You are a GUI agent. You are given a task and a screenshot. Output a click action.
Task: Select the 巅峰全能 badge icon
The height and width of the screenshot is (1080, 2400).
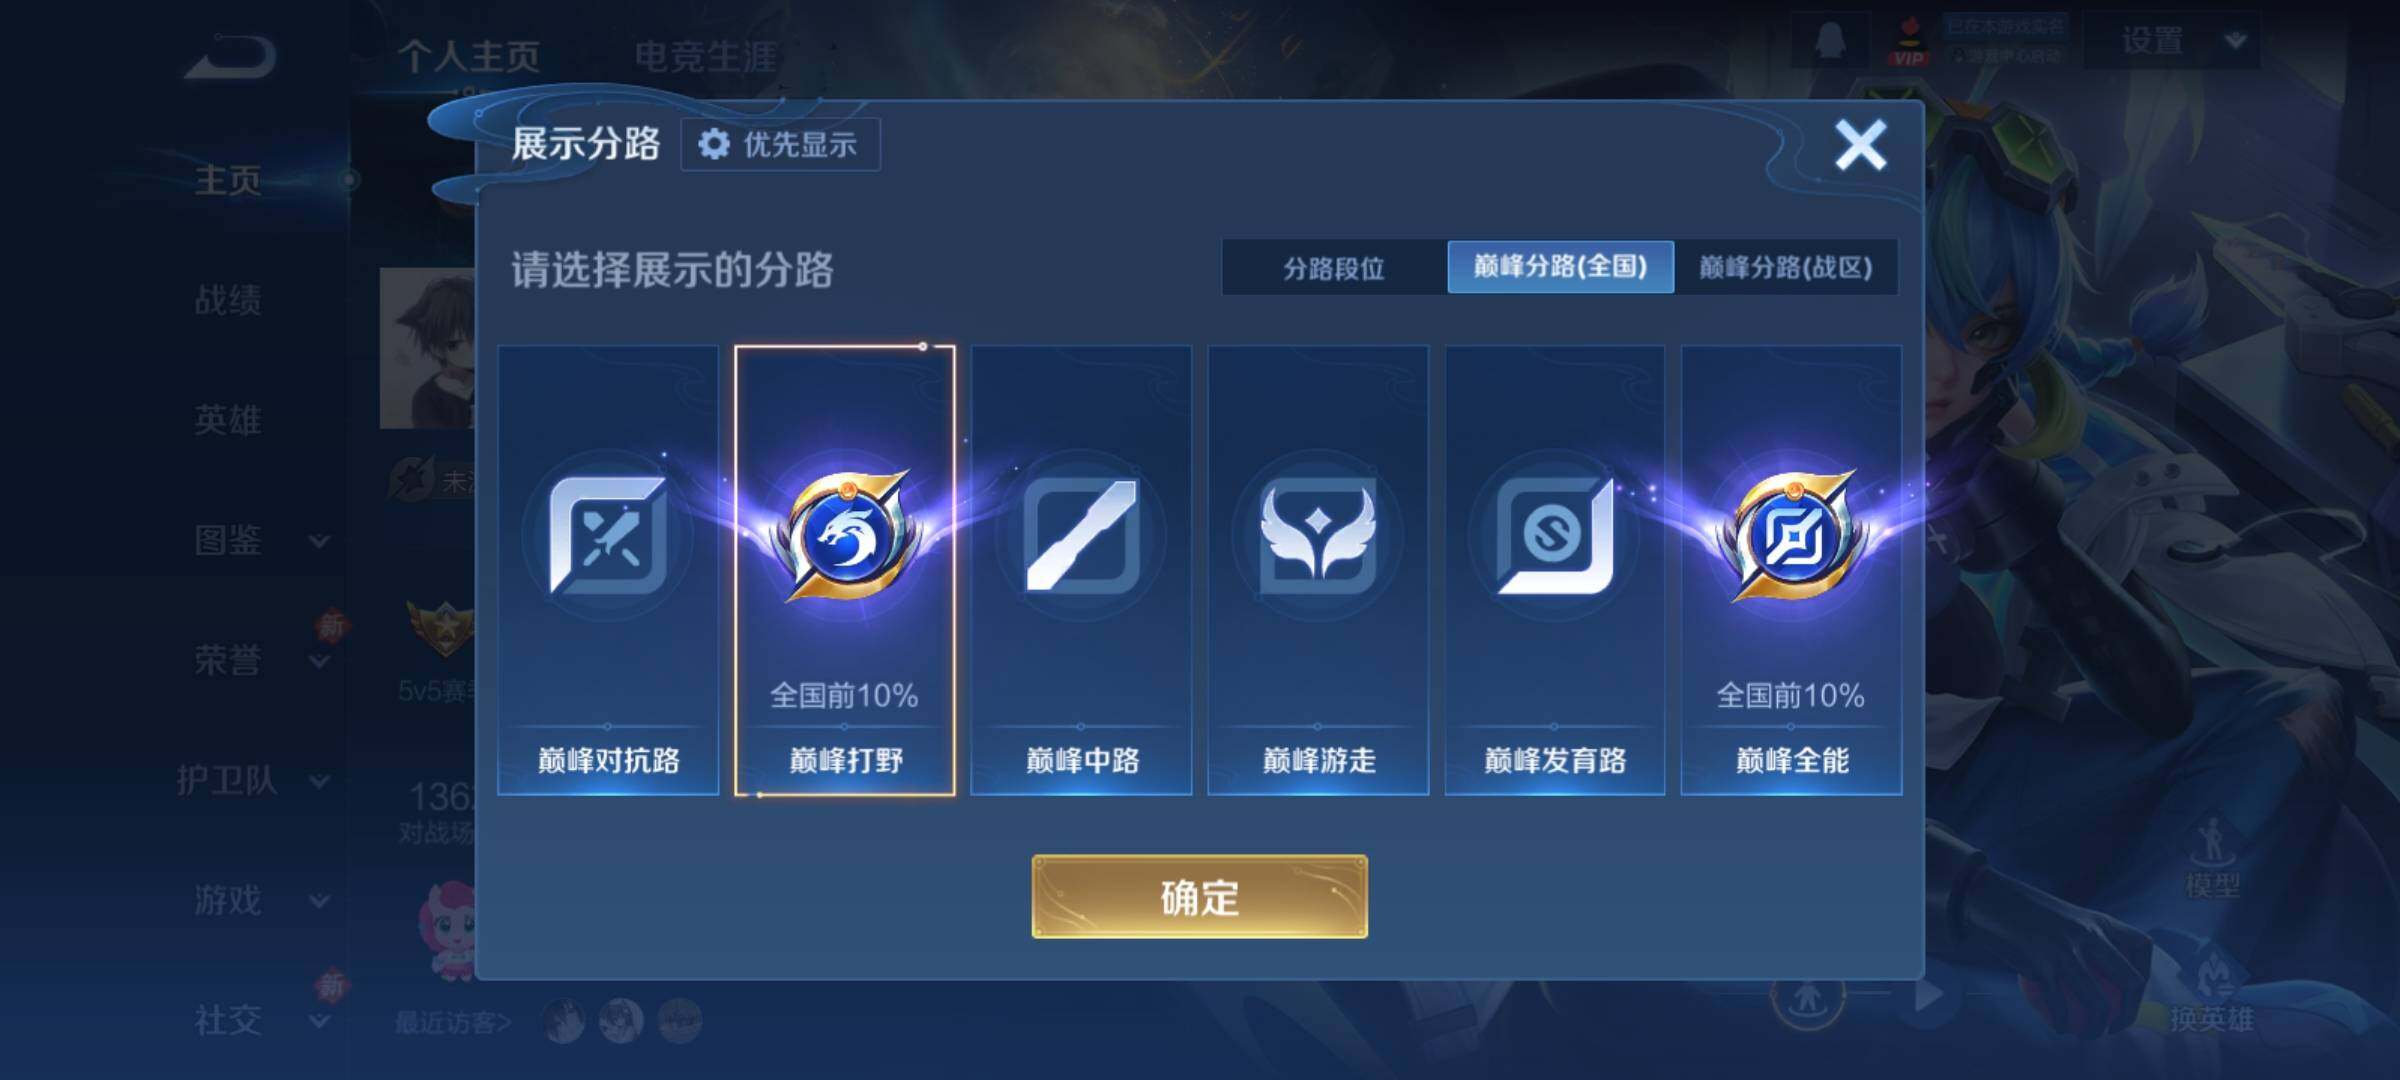pyautogui.click(x=1792, y=535)
